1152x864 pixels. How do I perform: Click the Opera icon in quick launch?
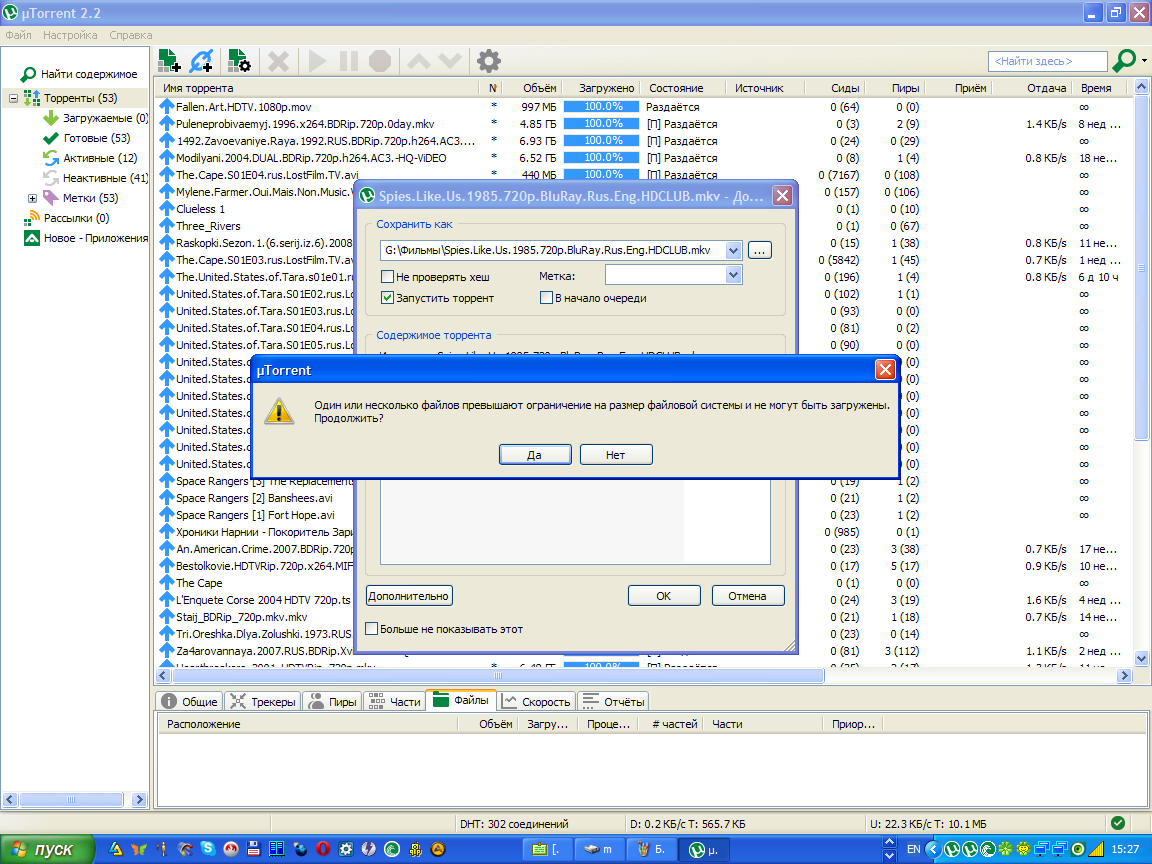[323, 849]
